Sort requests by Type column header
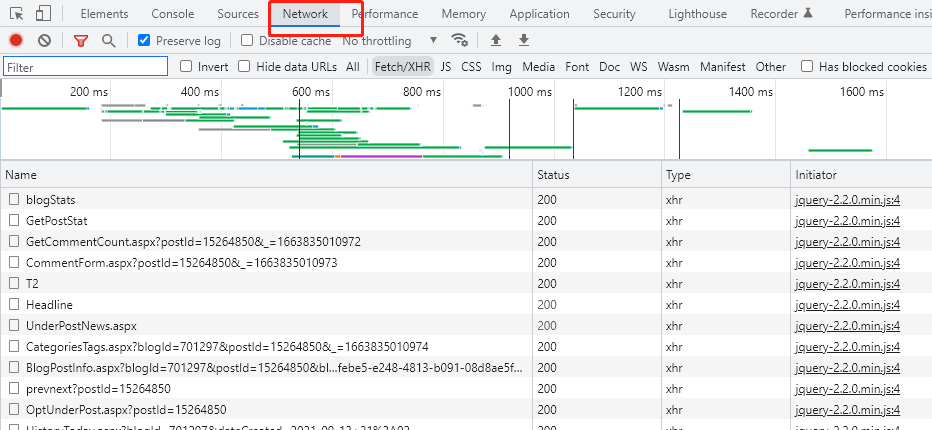932x430 pixels. point(726,175)
